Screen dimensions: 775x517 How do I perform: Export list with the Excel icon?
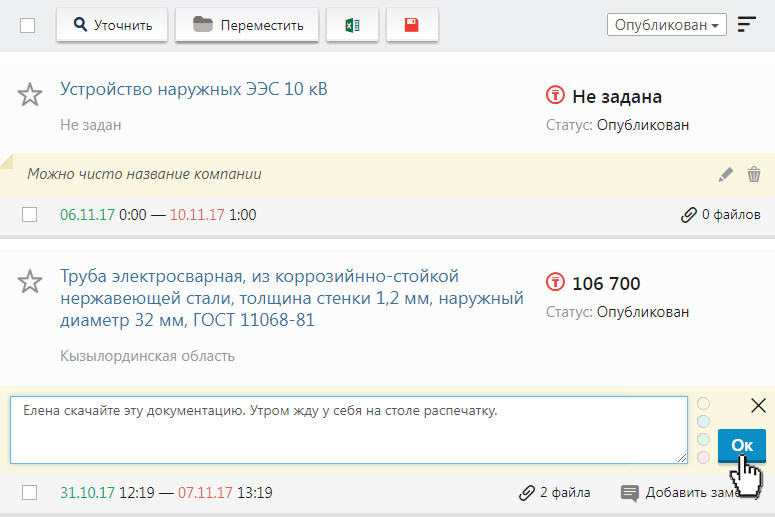[352, 25]
